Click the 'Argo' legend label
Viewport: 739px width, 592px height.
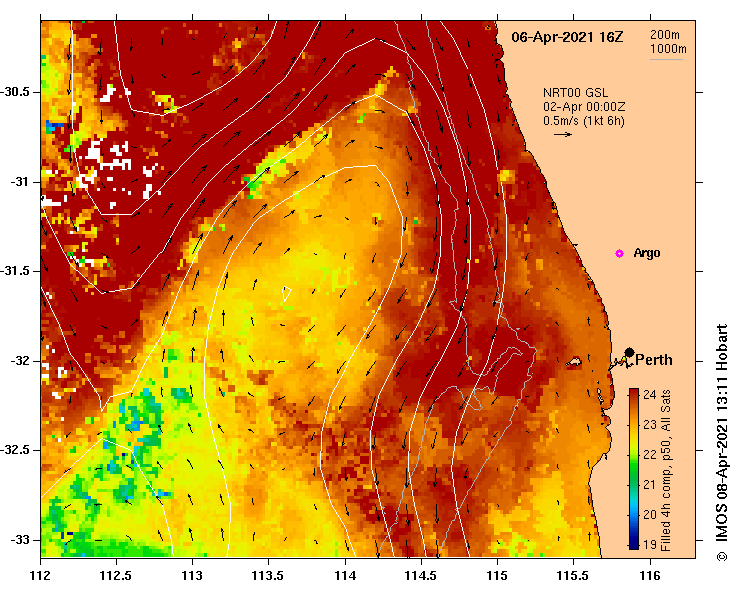click(647, 253)
